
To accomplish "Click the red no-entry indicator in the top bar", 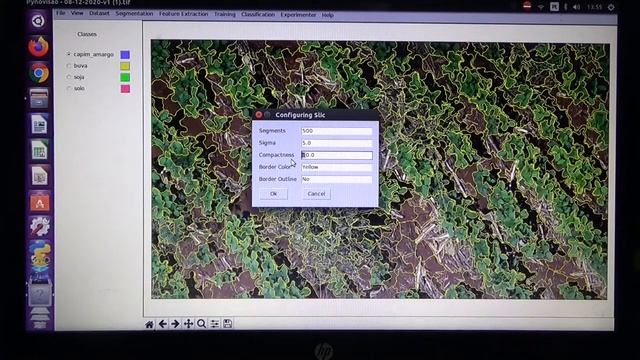I will point(527,6).
